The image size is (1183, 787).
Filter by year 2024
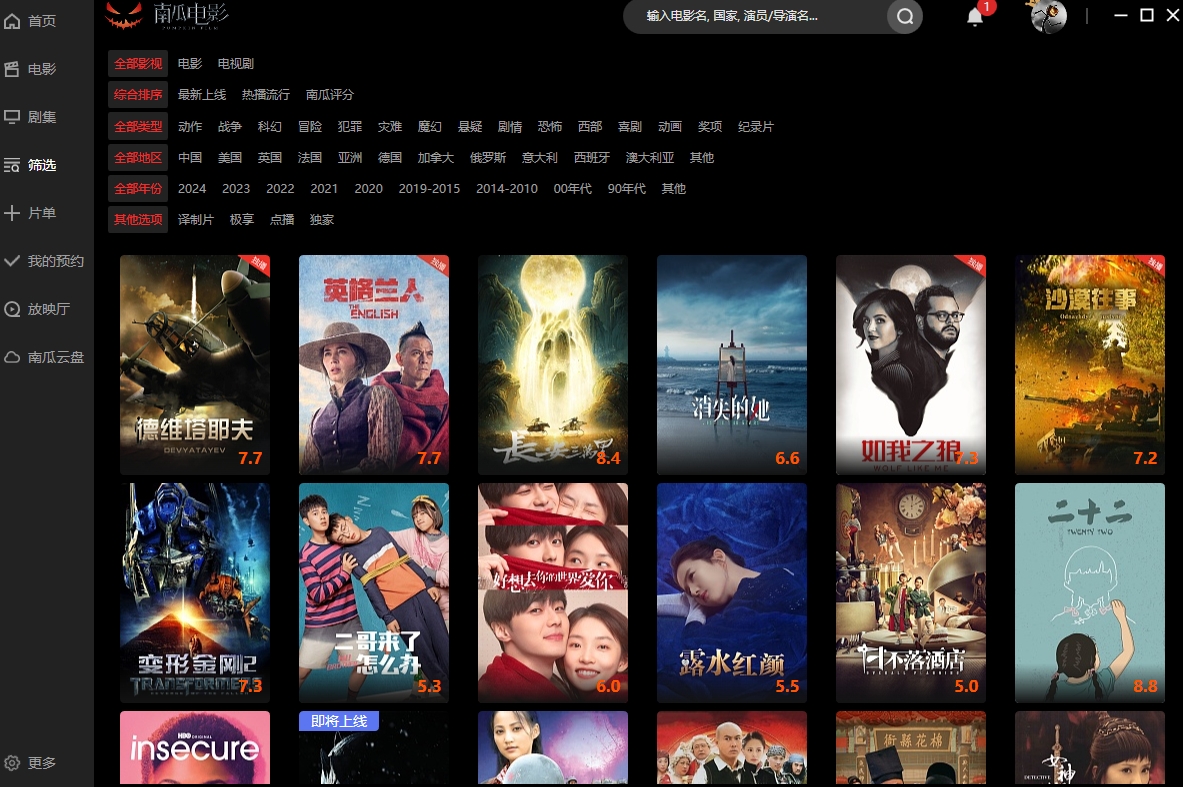(x=192, y=189)
